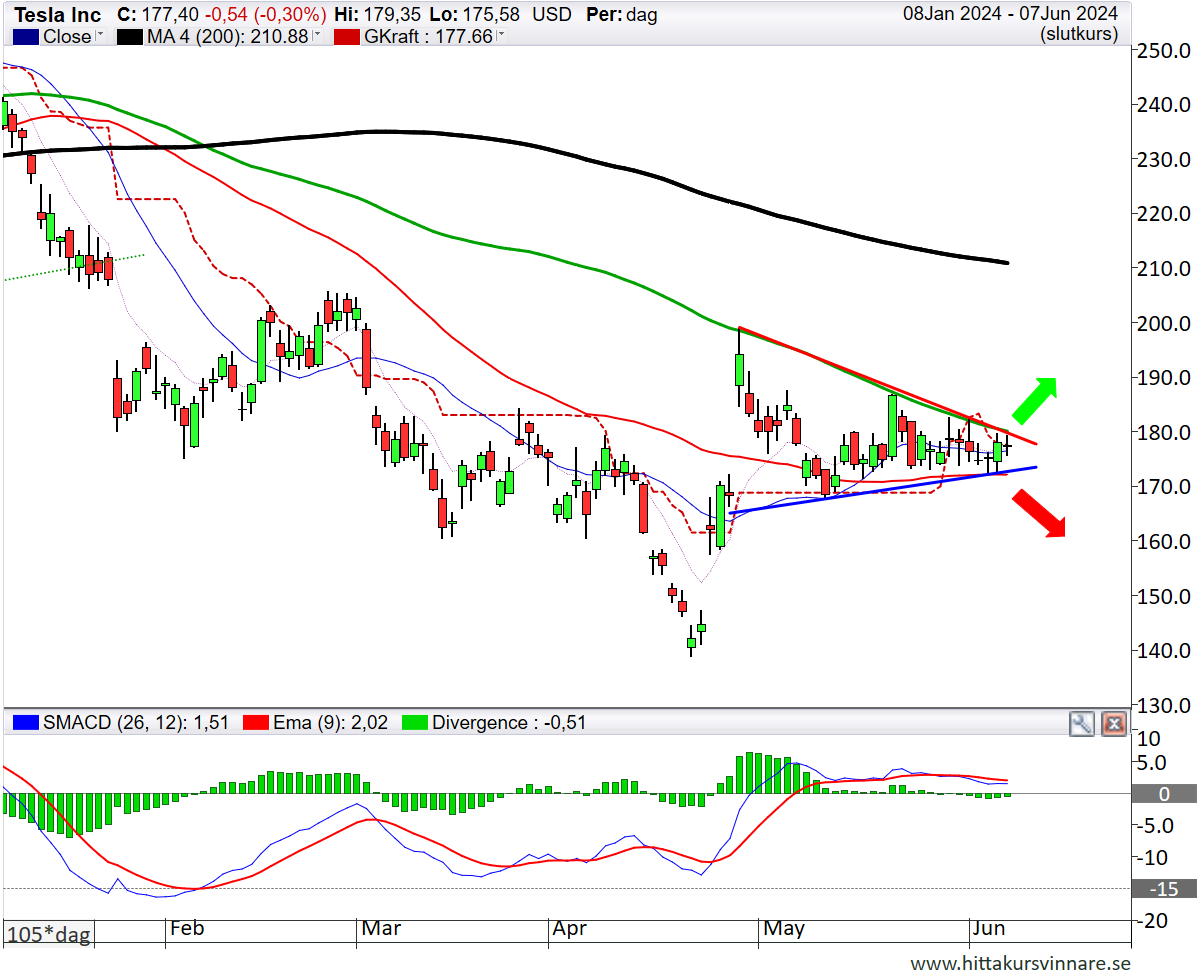Click the Feb label on the time axis

point(186,928)
